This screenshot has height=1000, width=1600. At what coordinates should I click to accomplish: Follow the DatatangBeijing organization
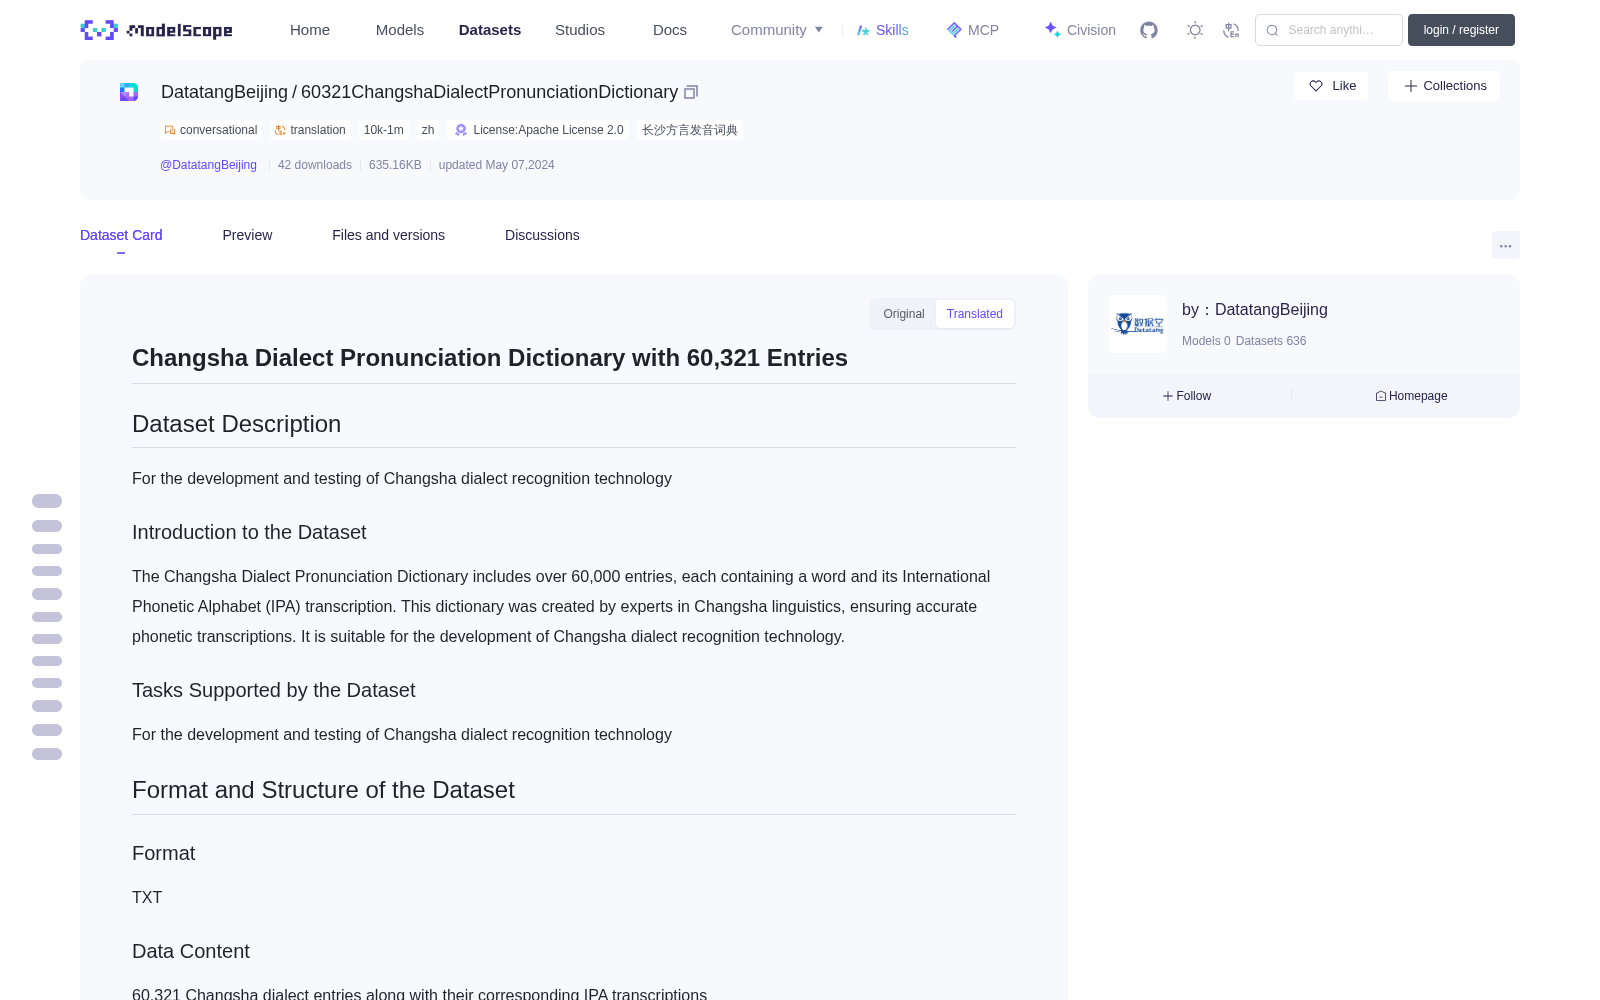[x=1187, y=396]
